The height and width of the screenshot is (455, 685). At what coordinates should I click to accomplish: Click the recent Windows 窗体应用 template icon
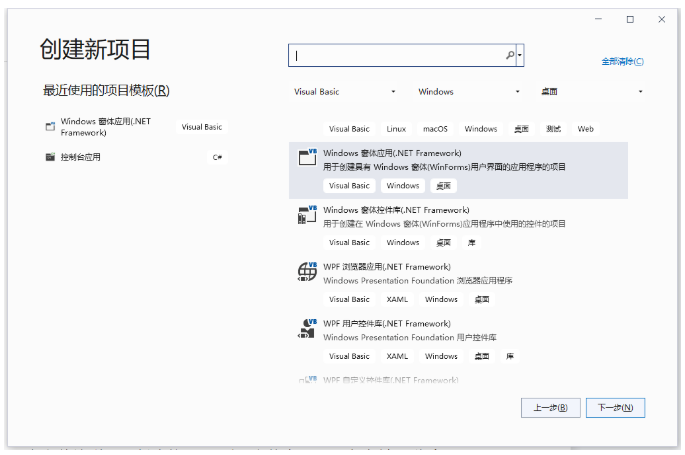coord(50,127)
